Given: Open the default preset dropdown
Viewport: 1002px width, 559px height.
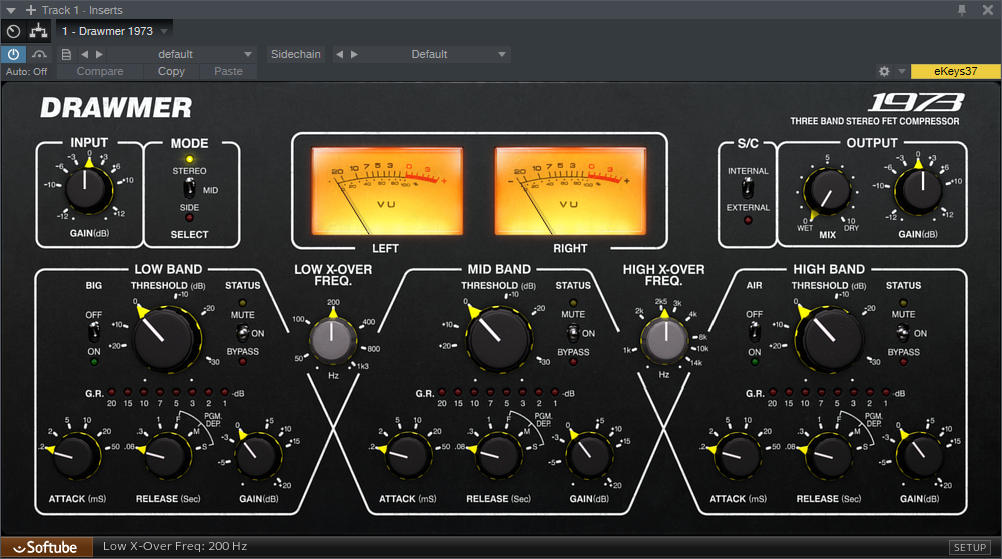Looking at the screenshot, I should pos(183,54).
